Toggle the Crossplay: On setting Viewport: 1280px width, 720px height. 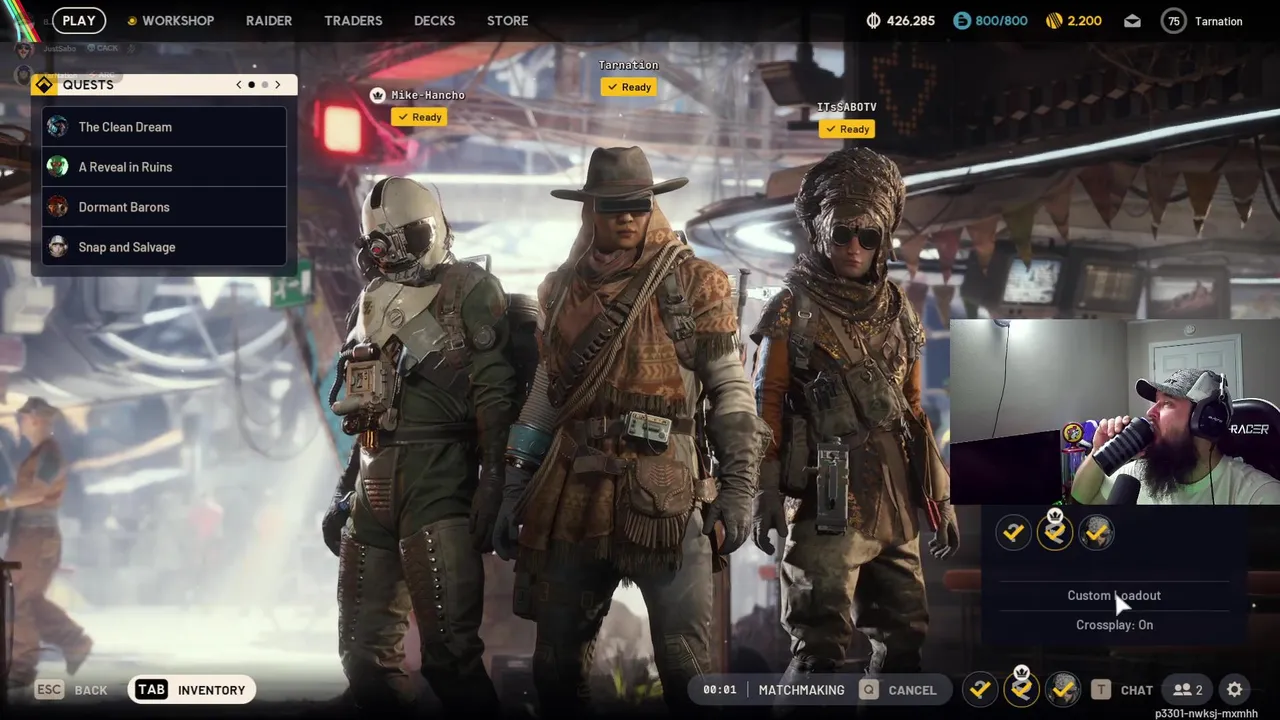click(x=1114, y=625)
